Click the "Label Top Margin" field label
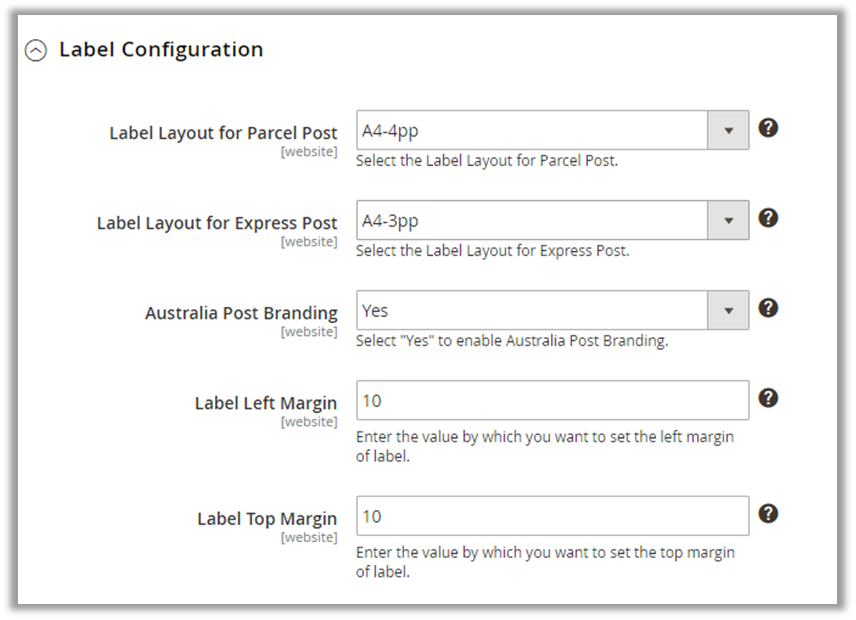Viewport: 856px width, 620px height. tap(267, 519)
